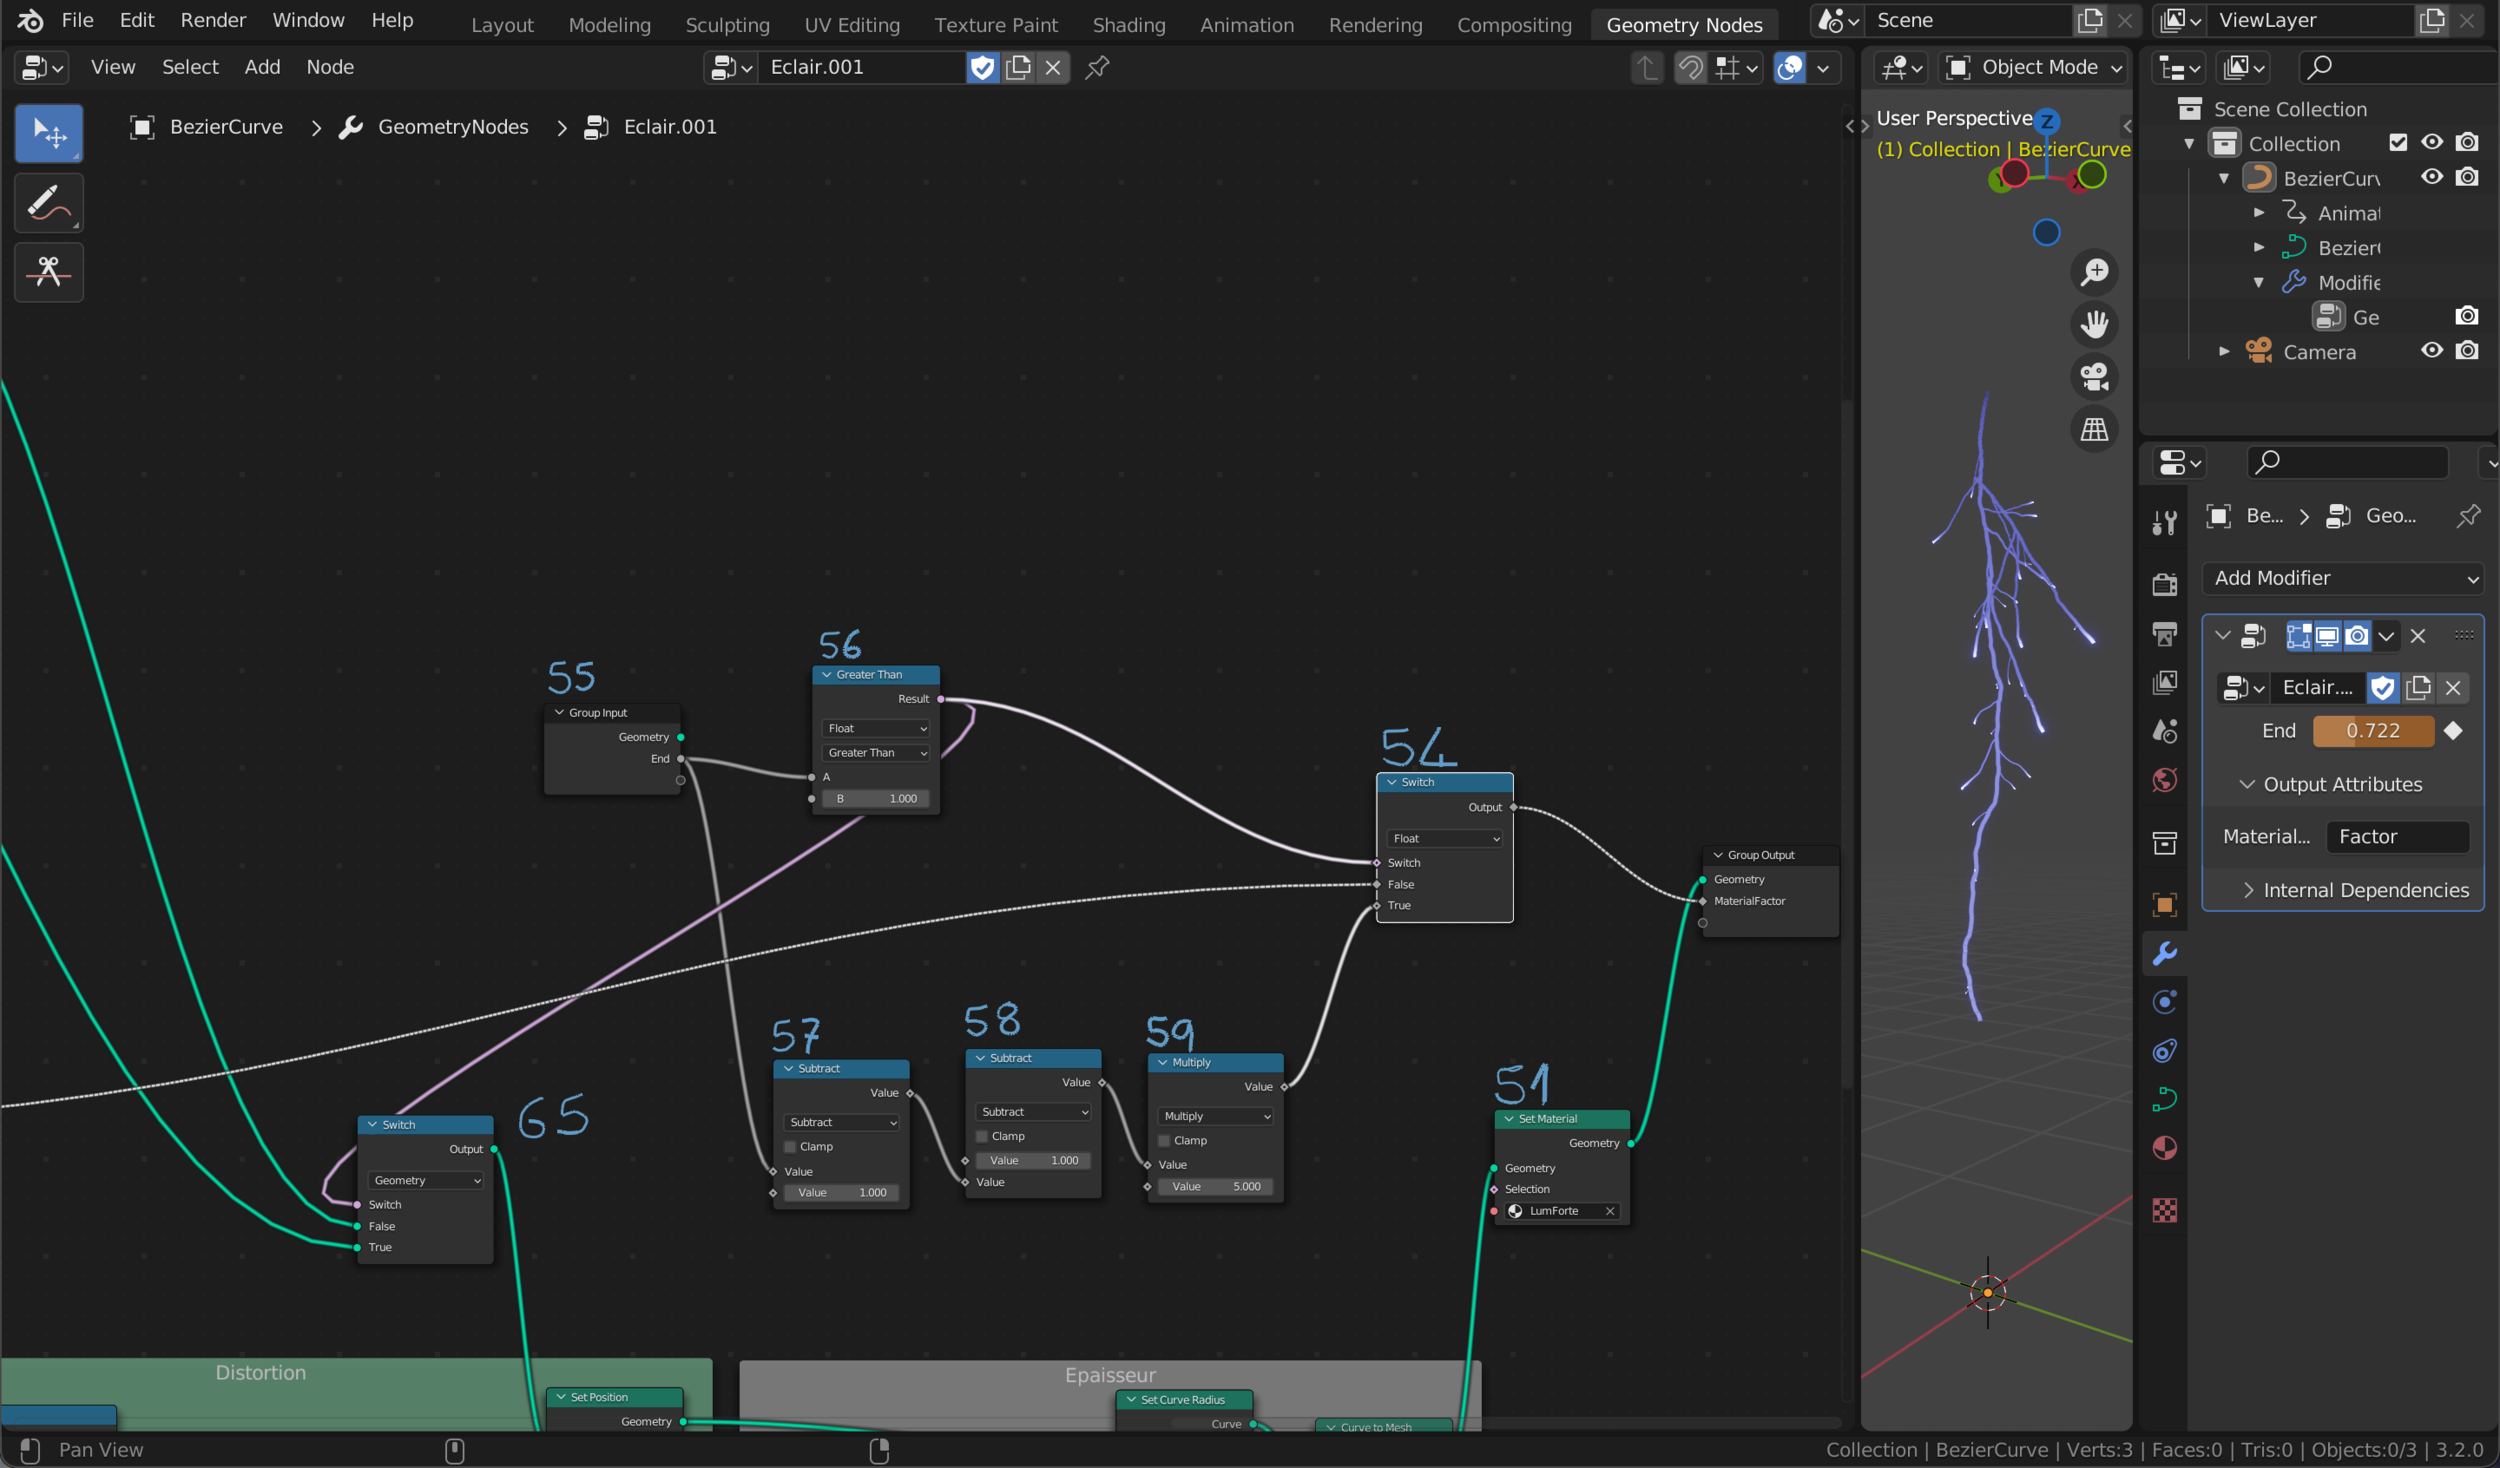Click the hand pan icon in viewport

point(2094,324)
